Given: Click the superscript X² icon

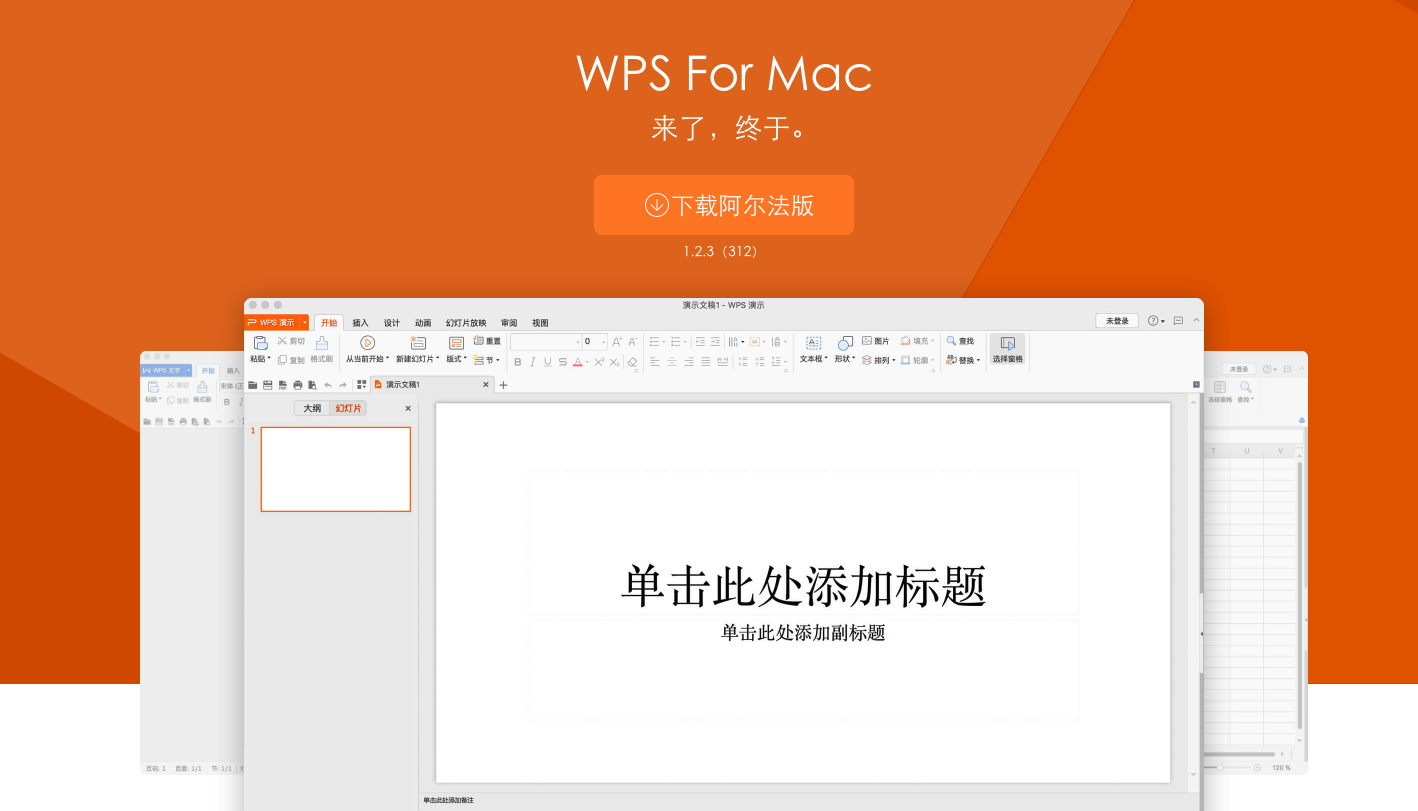Looking at the screenshot, I should point(599,362).
